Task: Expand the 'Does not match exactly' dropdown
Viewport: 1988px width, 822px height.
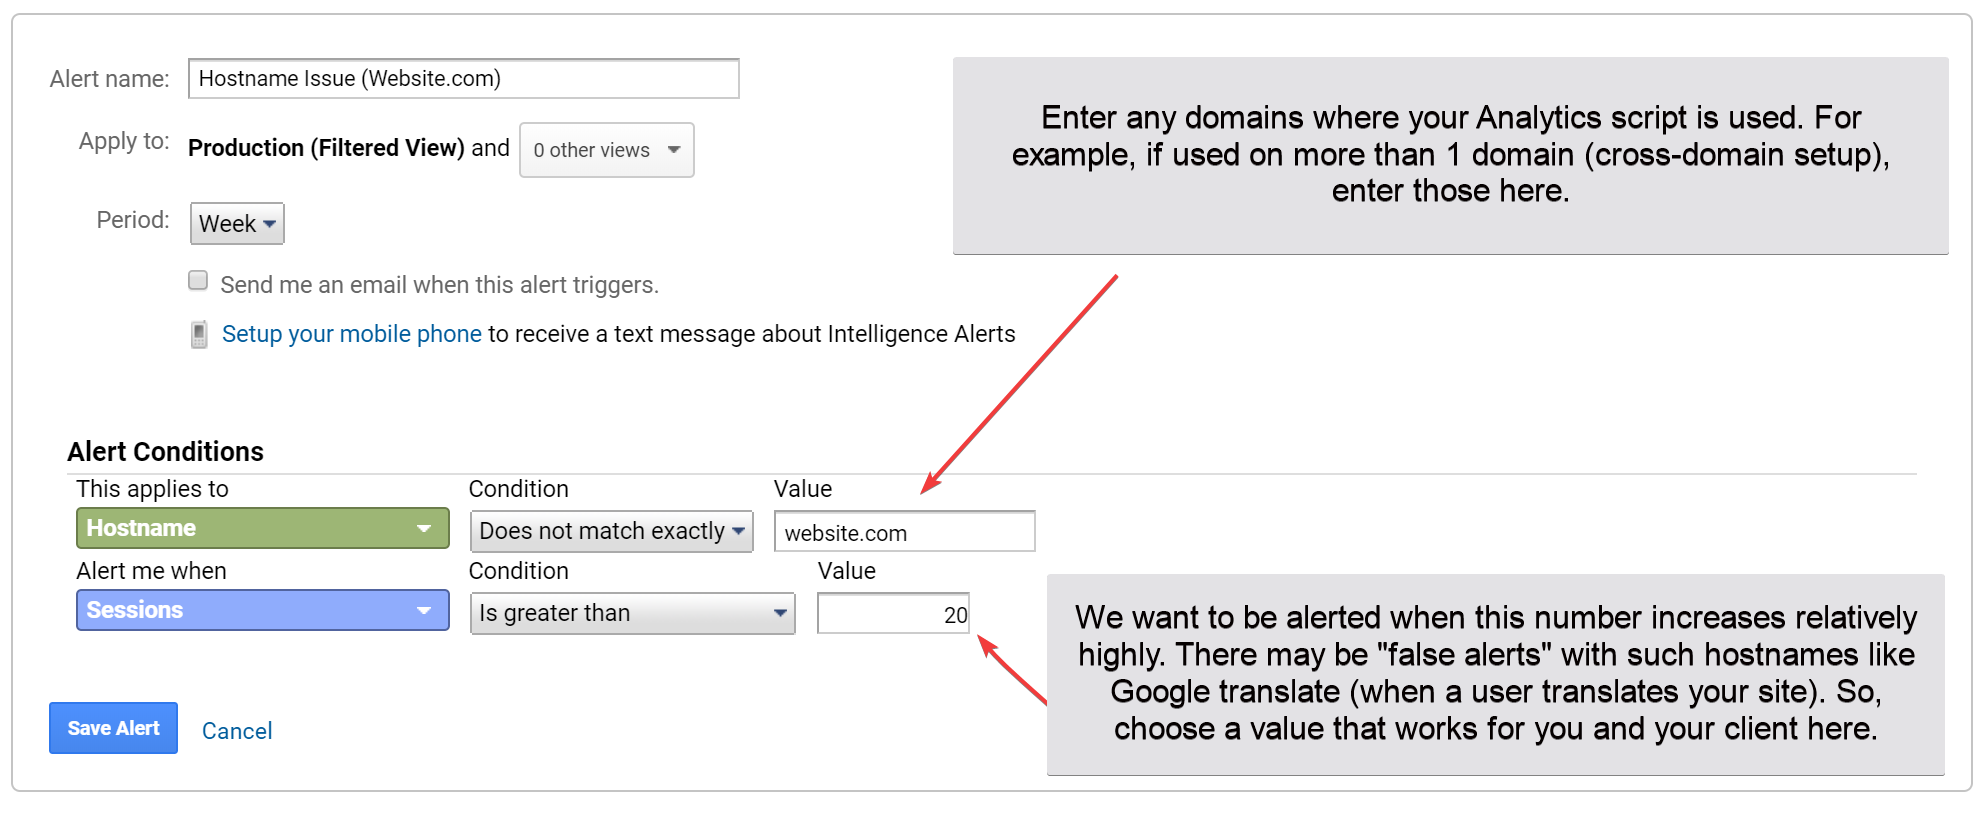Action: [x=611, y=531]
